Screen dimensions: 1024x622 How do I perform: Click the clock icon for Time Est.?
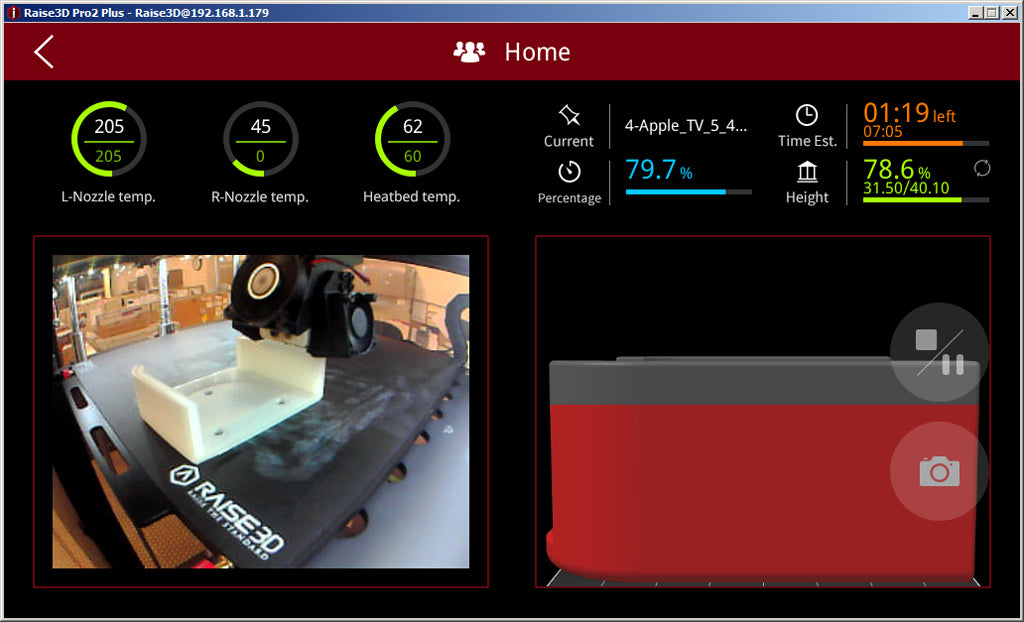[x=806, y=115]
